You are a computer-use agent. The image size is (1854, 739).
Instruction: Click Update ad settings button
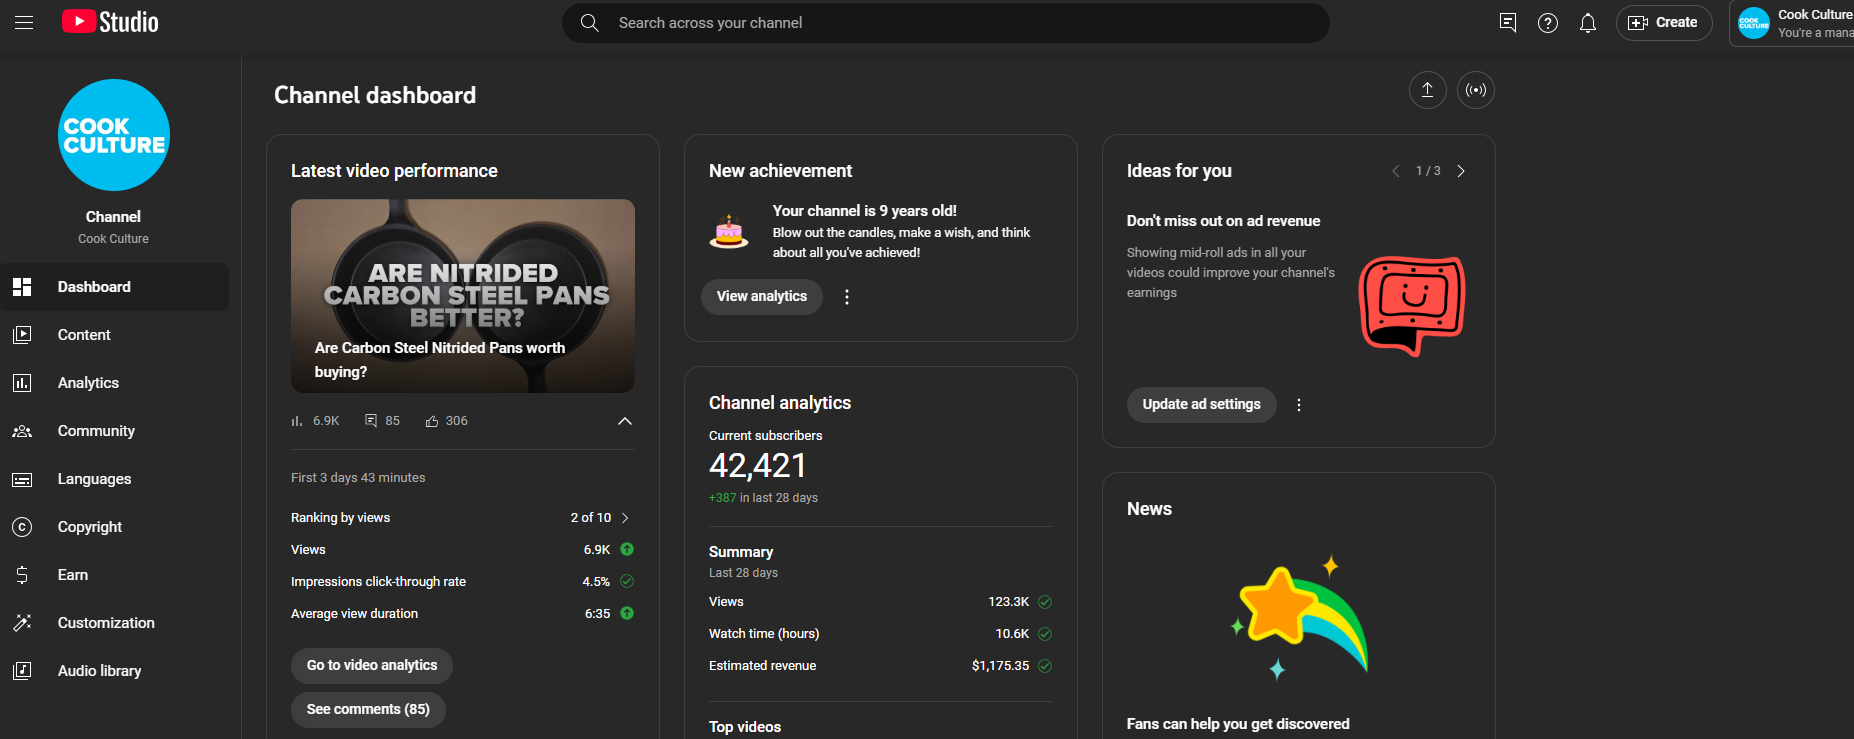[x=1202, y=405]
